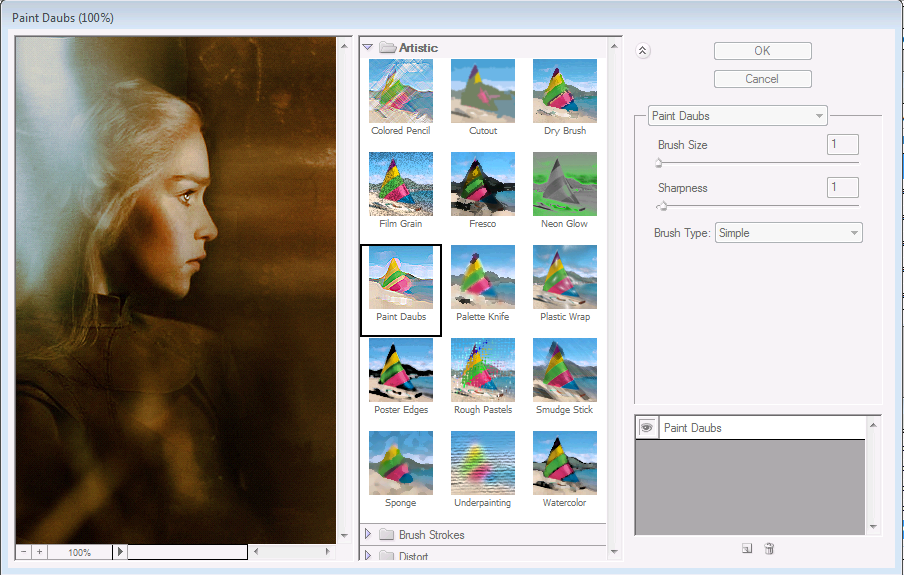Pick the Plastic Wrap filter

pyautogui.click(x=565, y=277)
